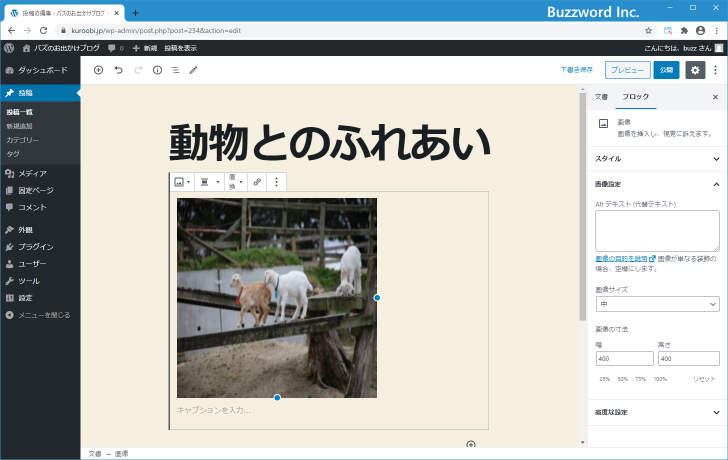Open comments bubble in admin bar
728x460 pixels.
[x=116, y=48]
